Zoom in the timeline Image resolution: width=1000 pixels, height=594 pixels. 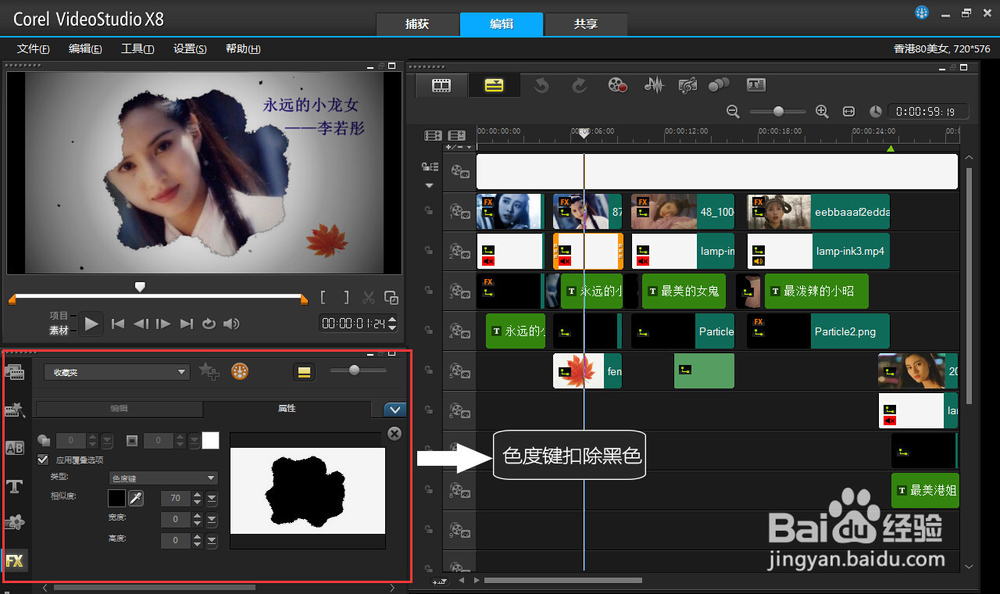pos(822,112)
